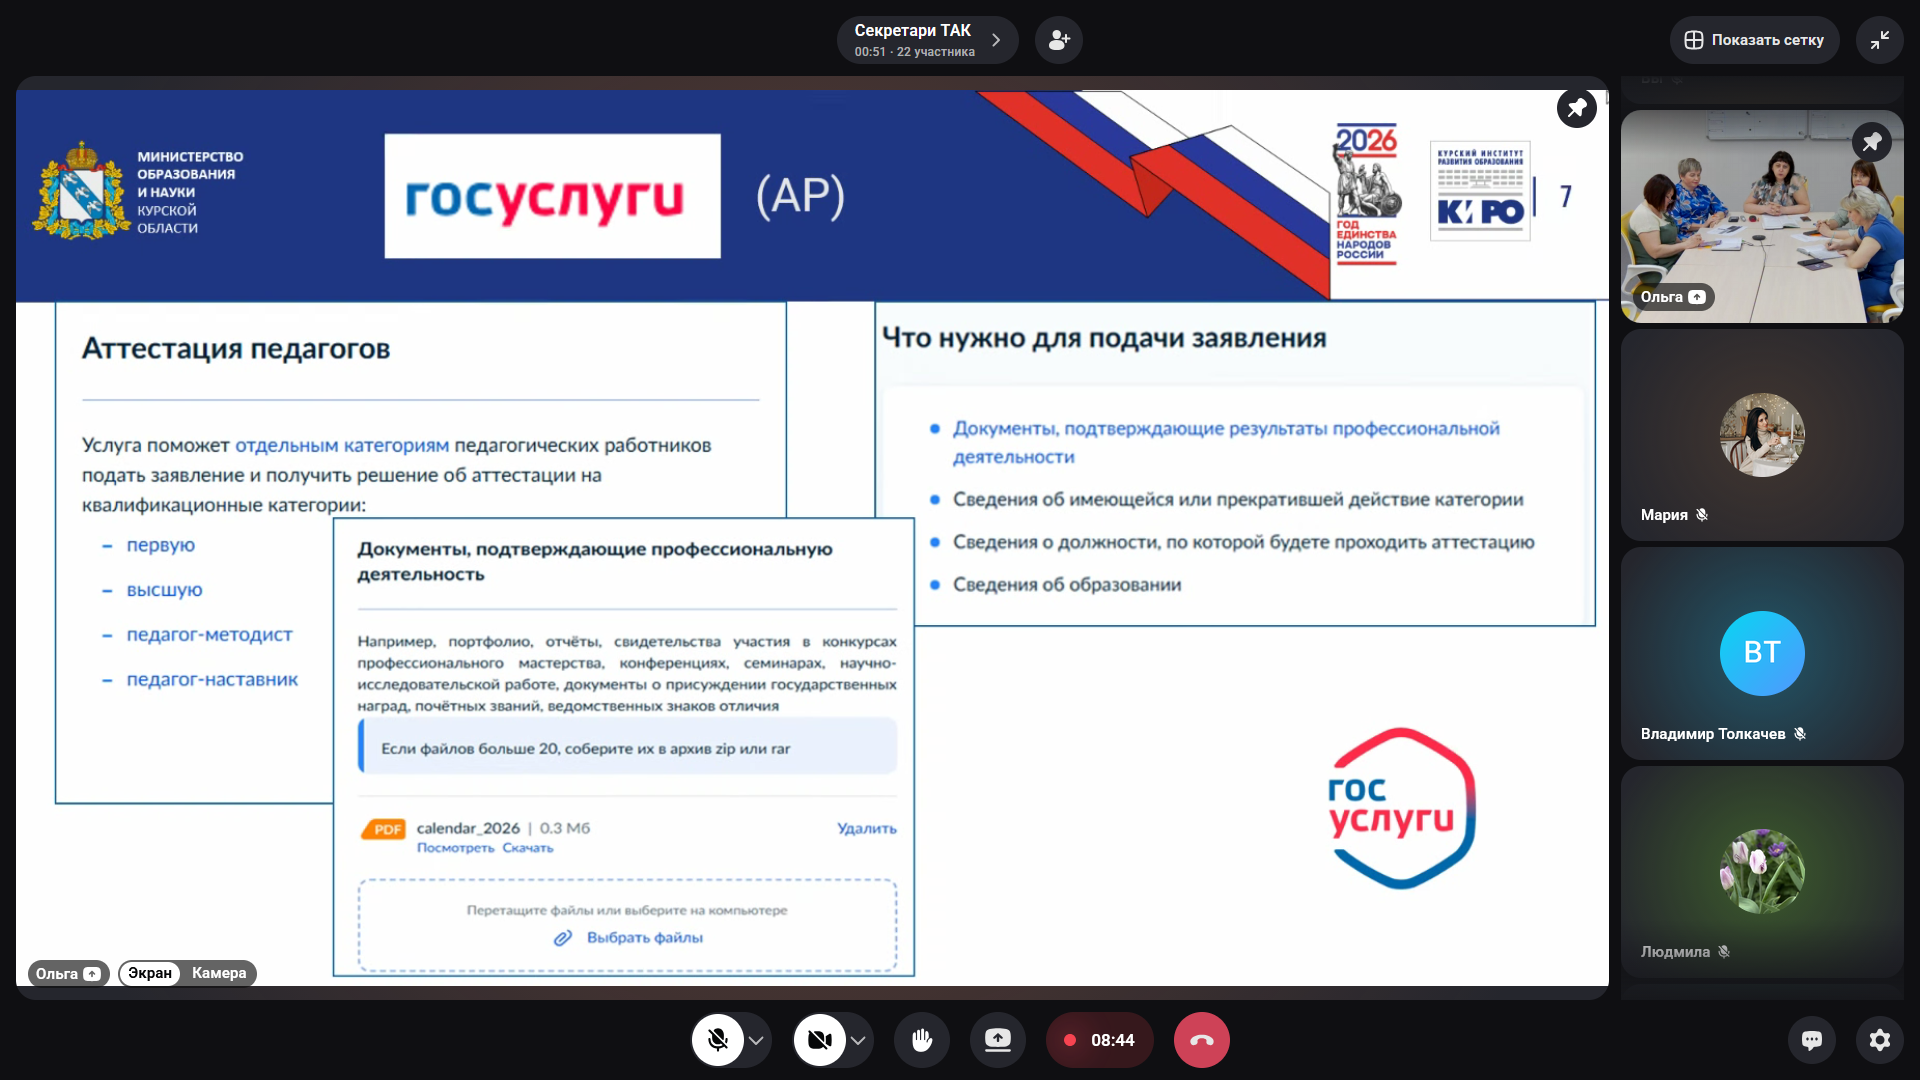The width and height of the screenshot is (1920, 1080).
Task: Unpin the shared screen with the pin icon
Action: pyautogui.click(x=1576, y=108)
